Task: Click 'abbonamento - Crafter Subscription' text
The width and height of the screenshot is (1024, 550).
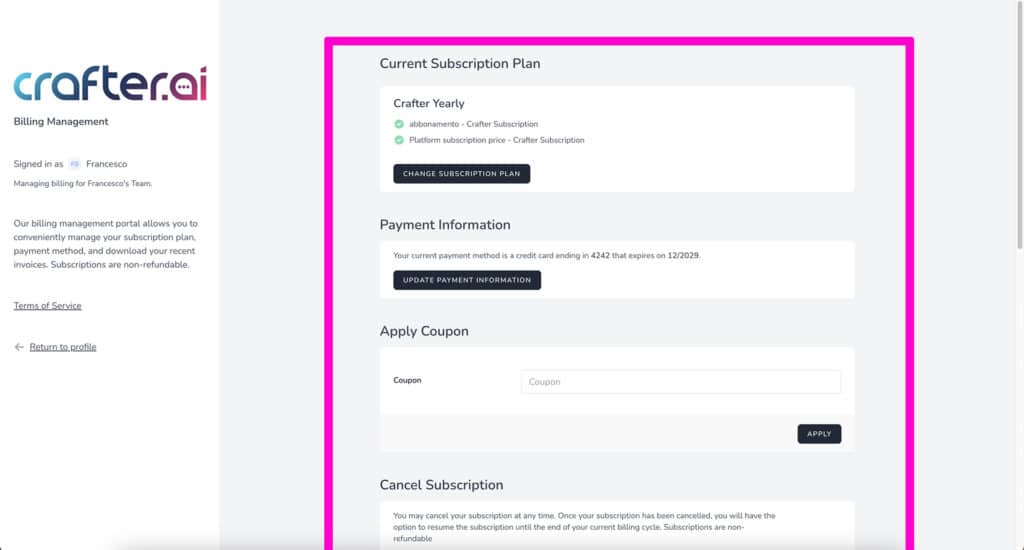Action: pyautogui.click(x=473, y=124)
